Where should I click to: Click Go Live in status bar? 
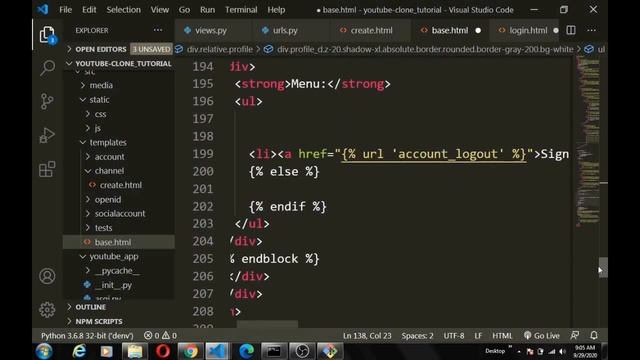(x=542, y=336)
